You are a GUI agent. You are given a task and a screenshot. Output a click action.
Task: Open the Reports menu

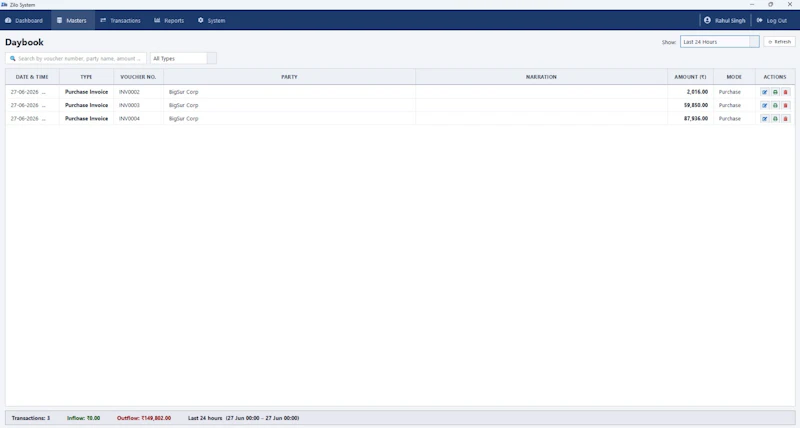tap(169, 20)
